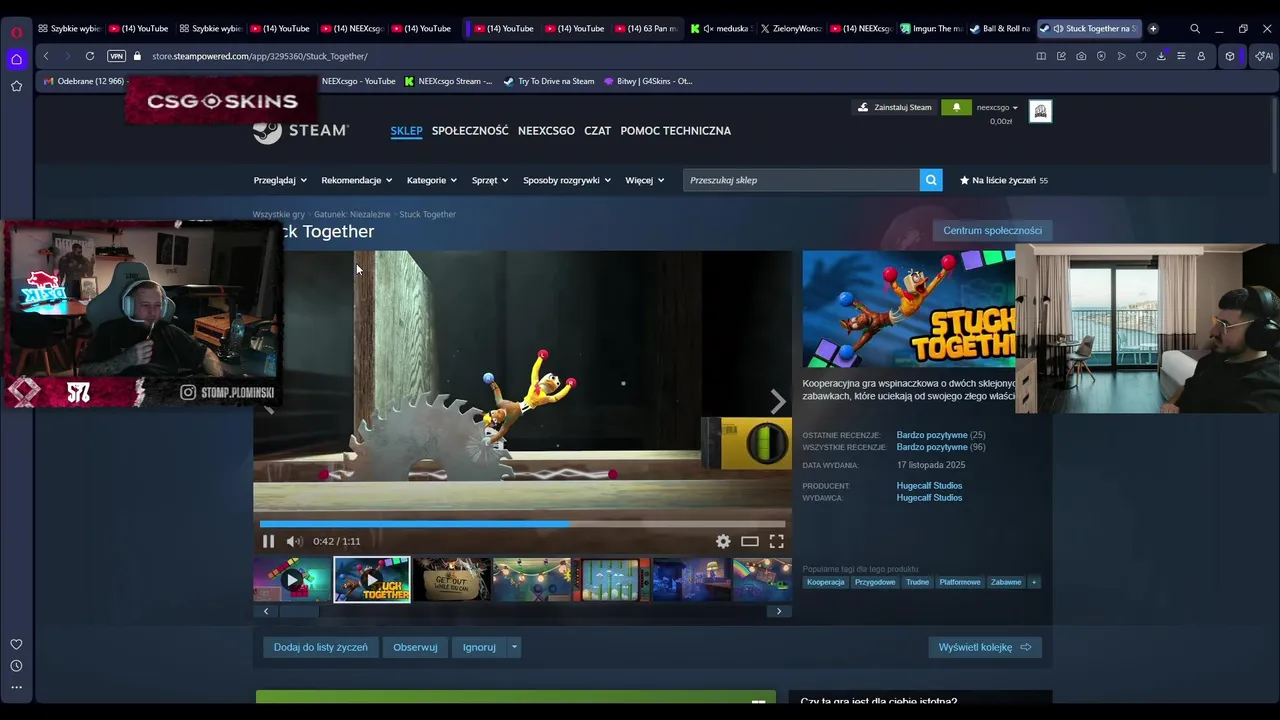The height and width of the screenshot is (720, 1280).
Task: Open Hugecalf Studios producer link
Action: tap(929, 486)
